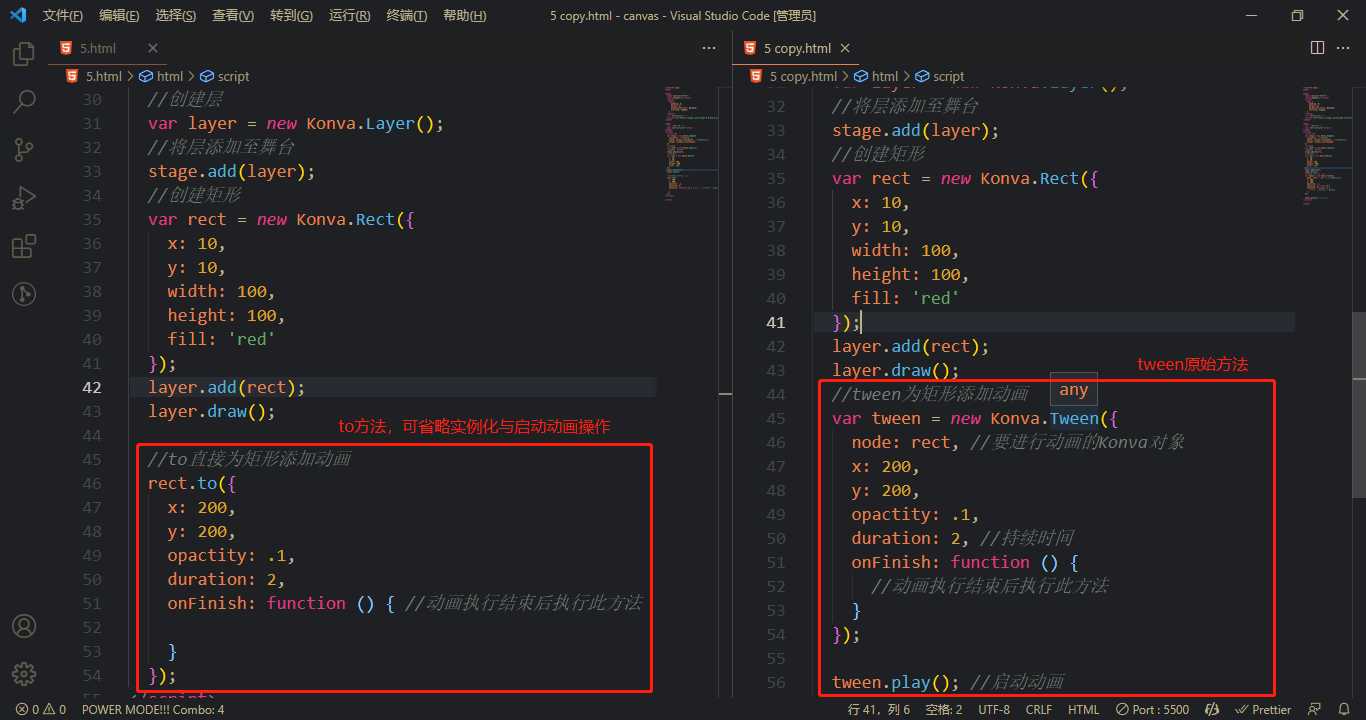
Task: Click POWER MODE!!! Combo: 4 status text
Action: [153, 709]
